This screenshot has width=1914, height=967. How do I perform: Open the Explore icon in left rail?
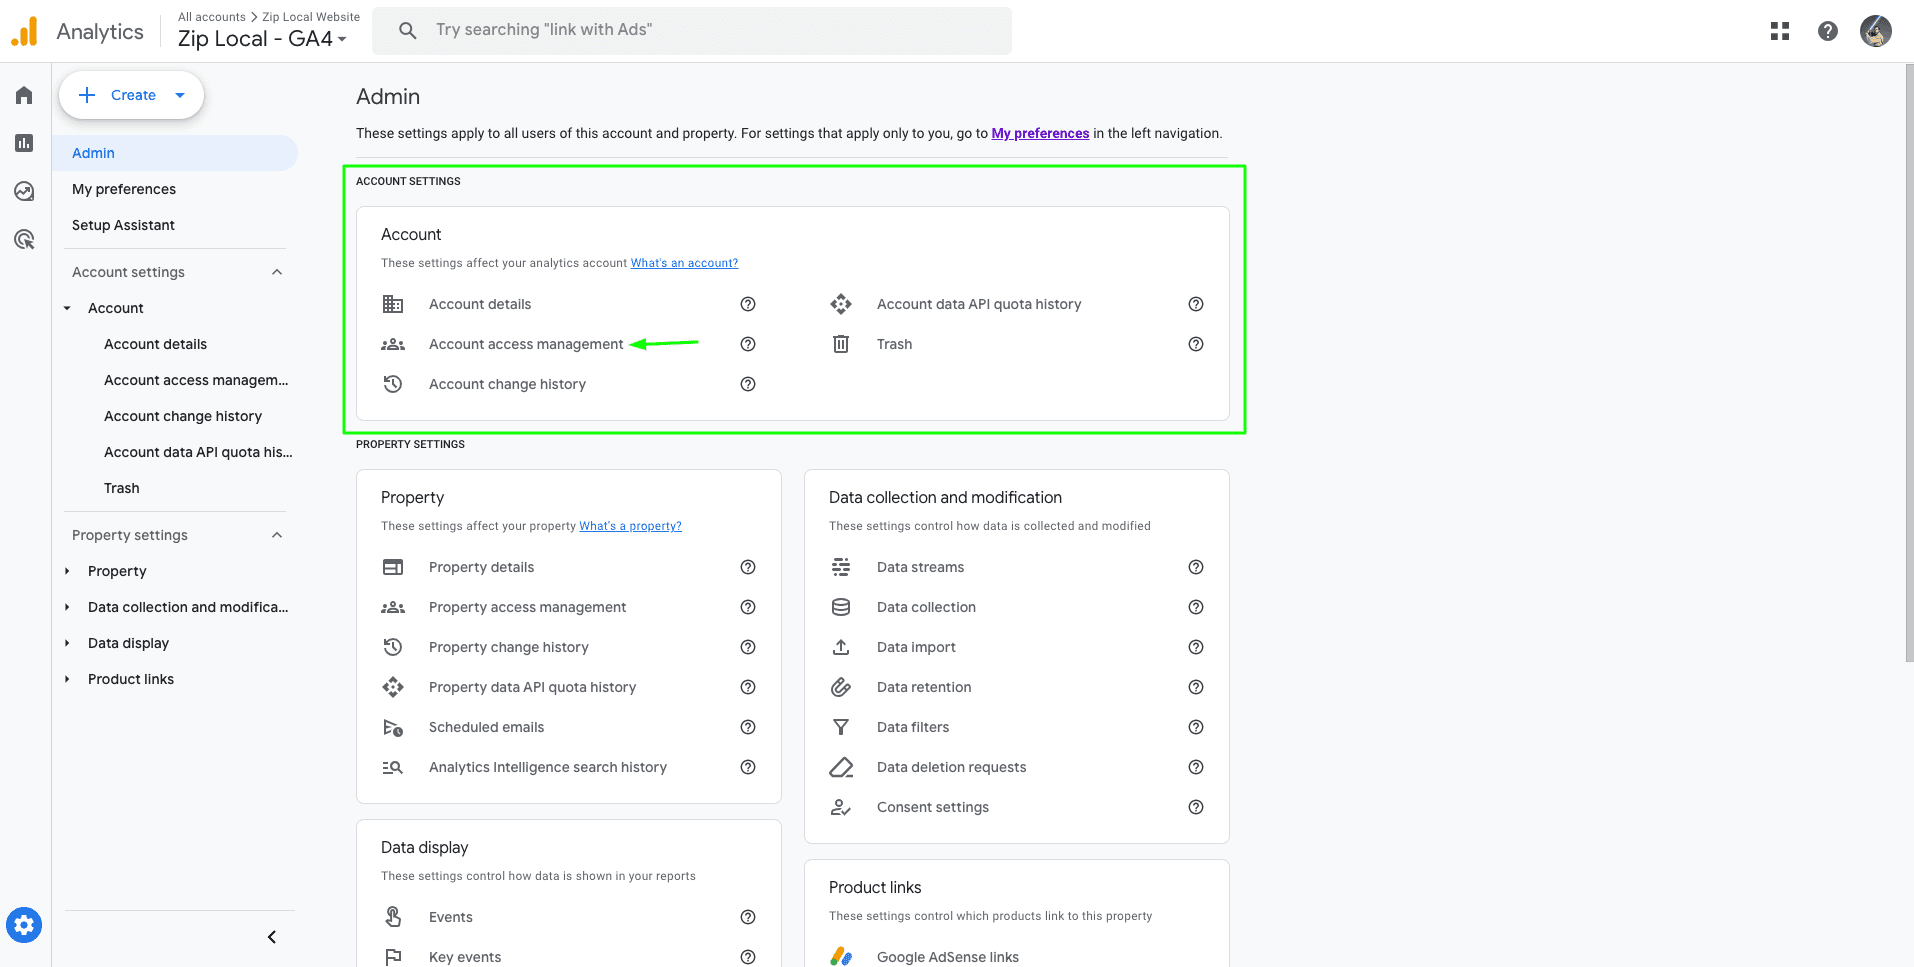click(x=24, y=191)
